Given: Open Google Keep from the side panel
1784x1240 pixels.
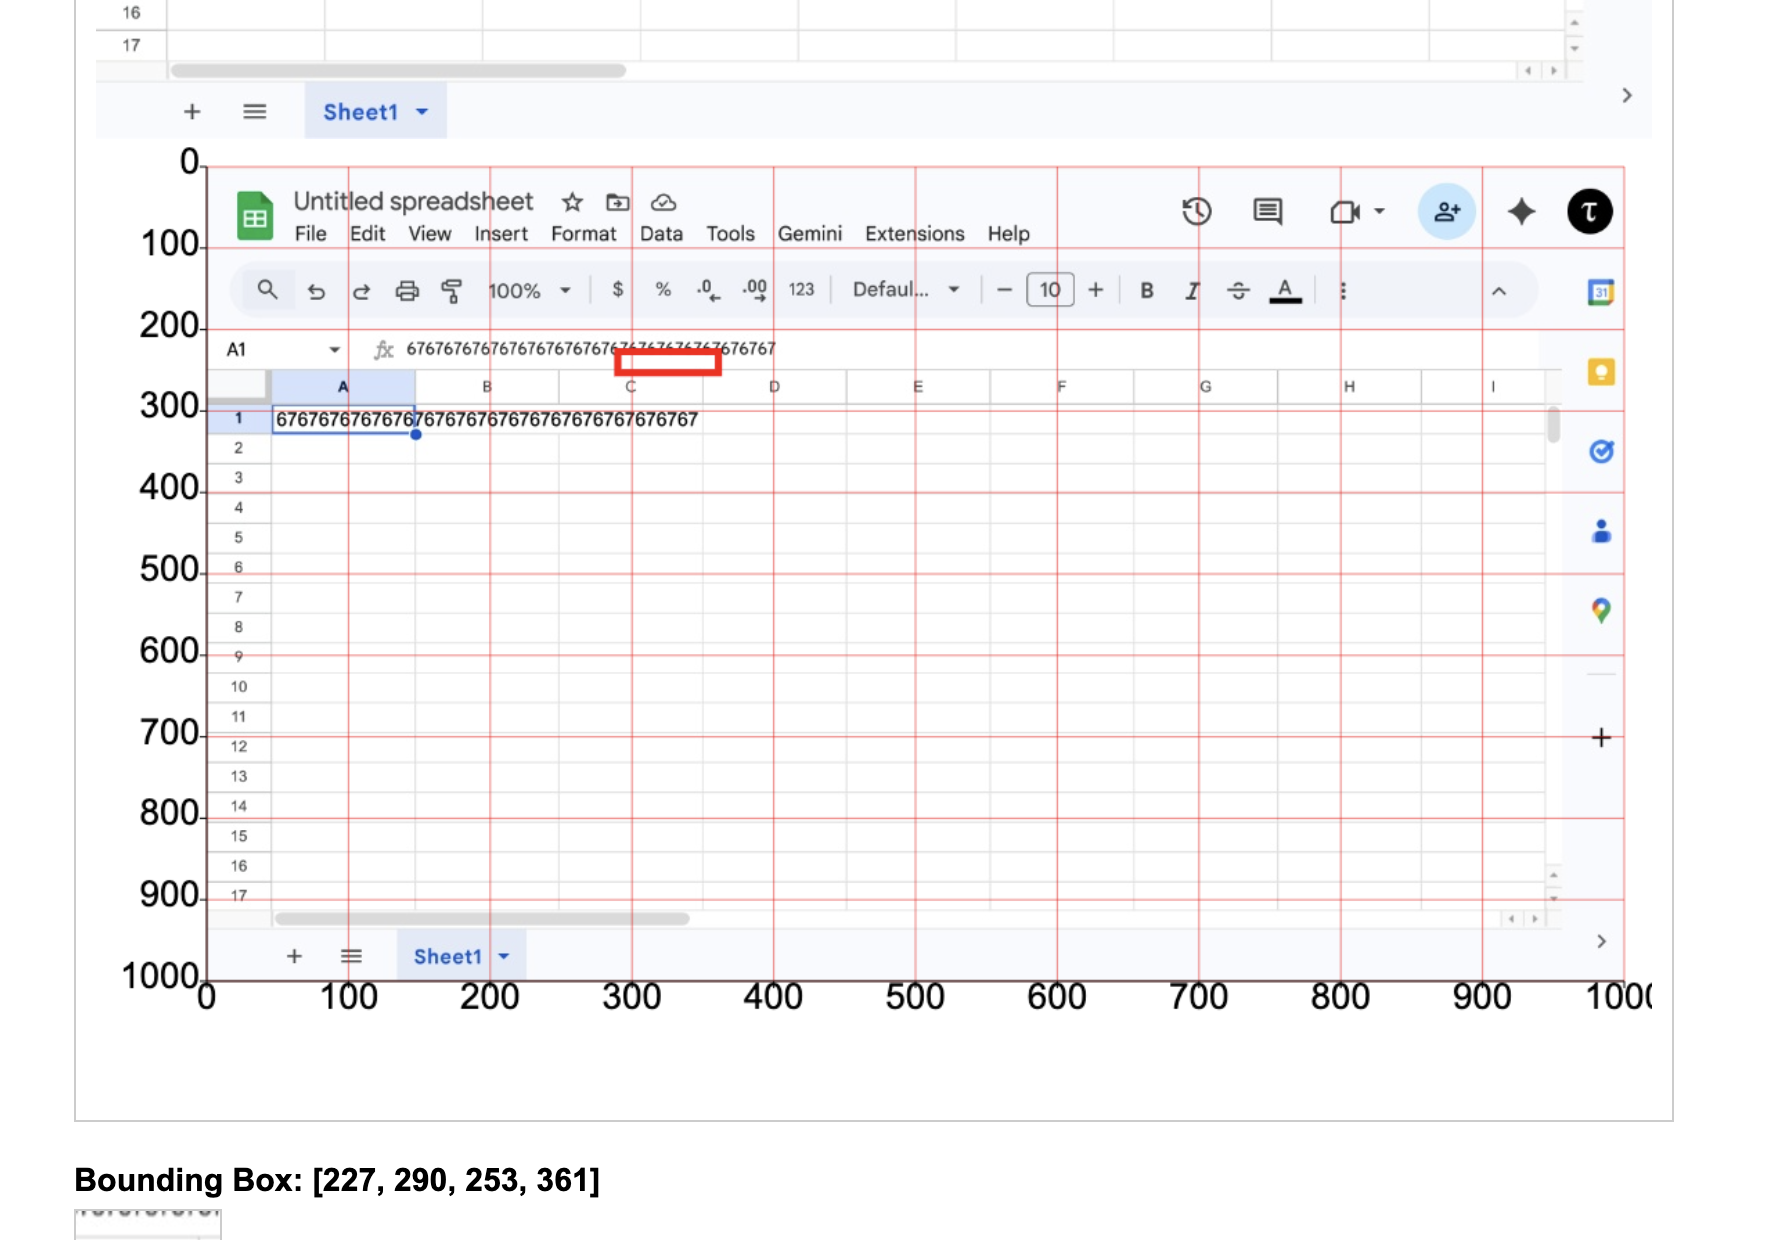Looking at the screenshot, I should (x=1601, y=371).
